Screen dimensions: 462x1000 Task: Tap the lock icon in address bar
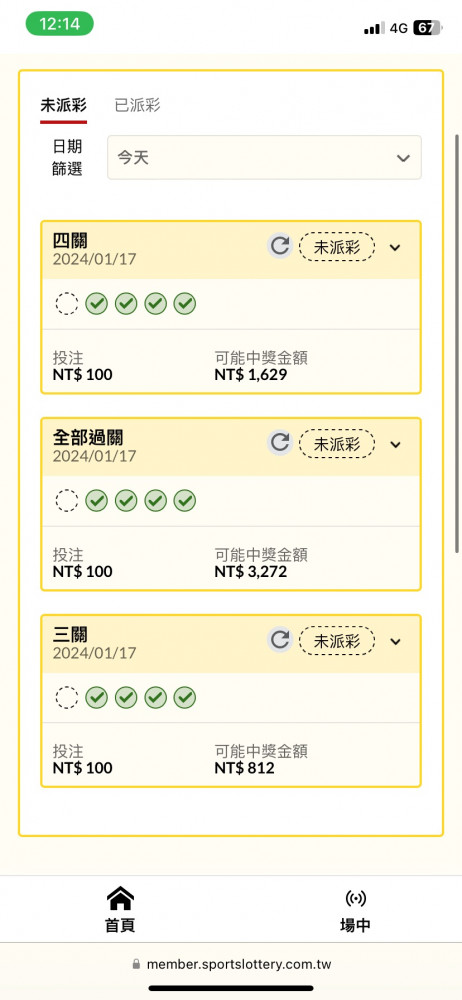(x=136, y=964)
